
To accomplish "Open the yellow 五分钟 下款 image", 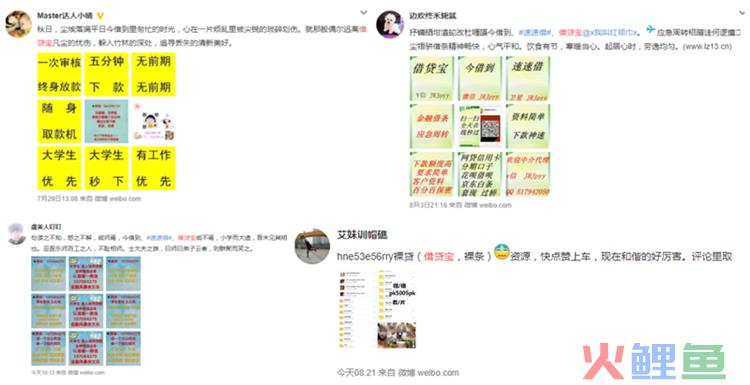I will click(106, 75).
